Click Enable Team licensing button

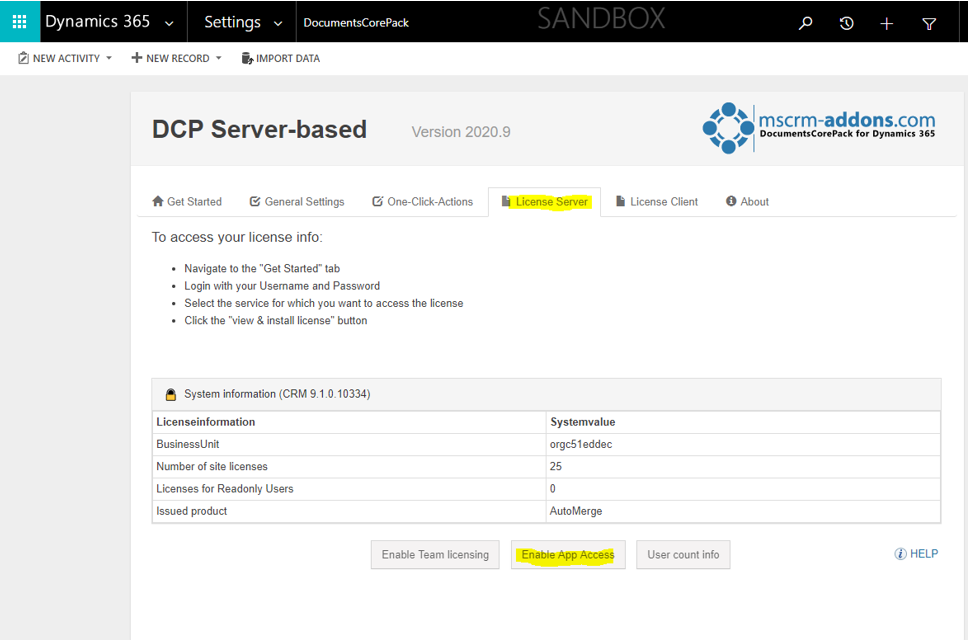pyautogui.click(x=435, y=554)
